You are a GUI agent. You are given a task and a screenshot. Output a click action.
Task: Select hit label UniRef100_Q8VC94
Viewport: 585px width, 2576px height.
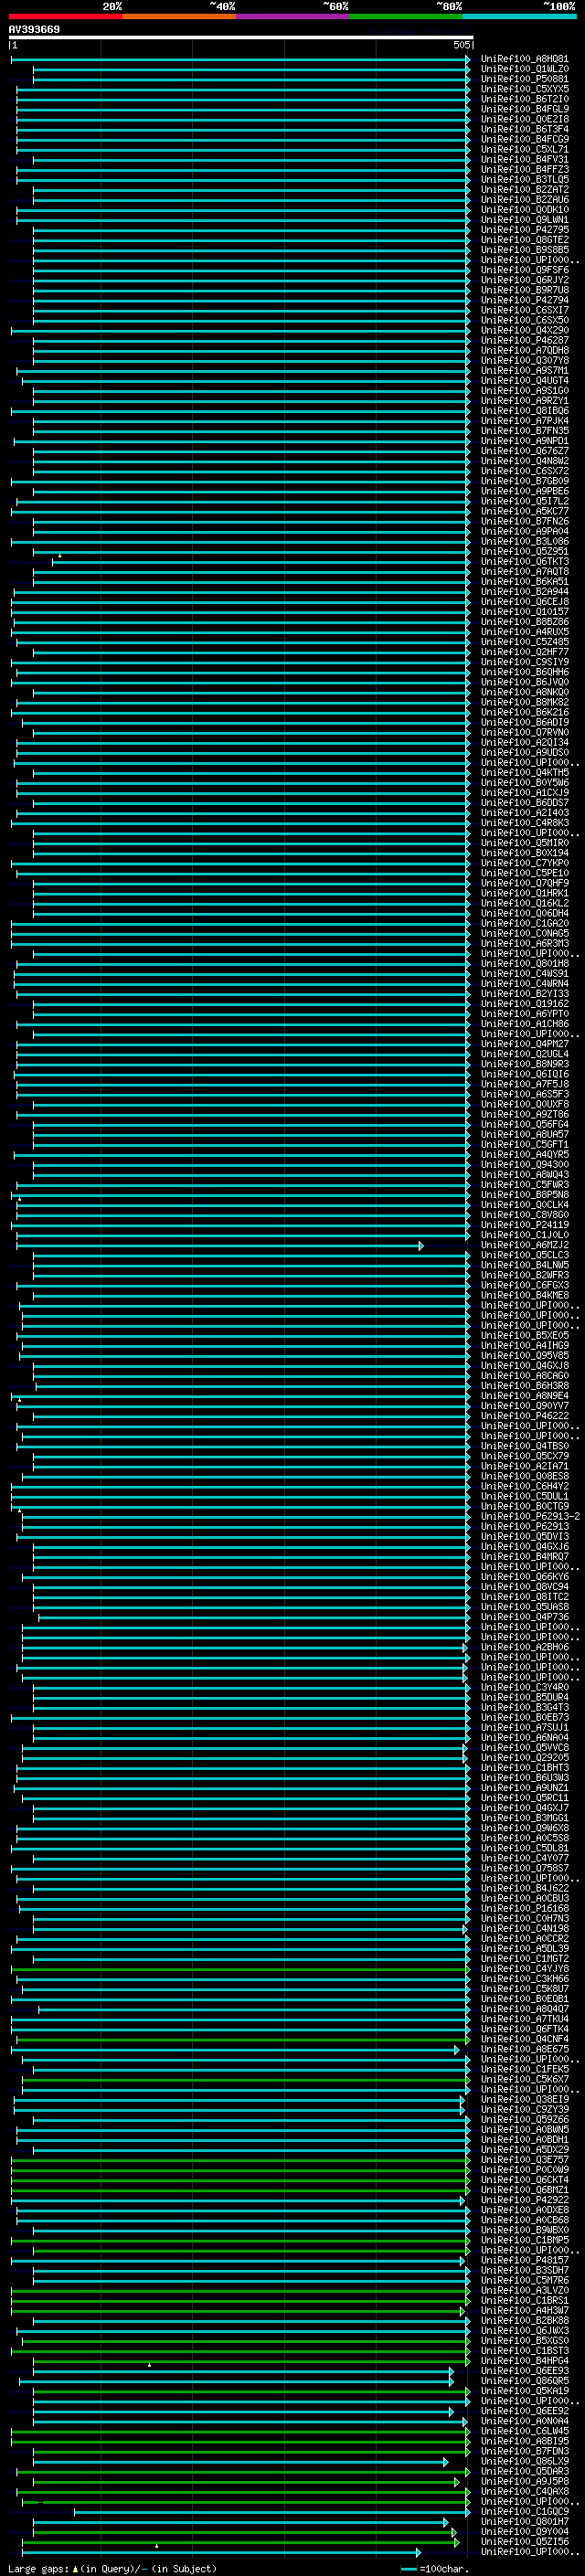(524, 1587)
